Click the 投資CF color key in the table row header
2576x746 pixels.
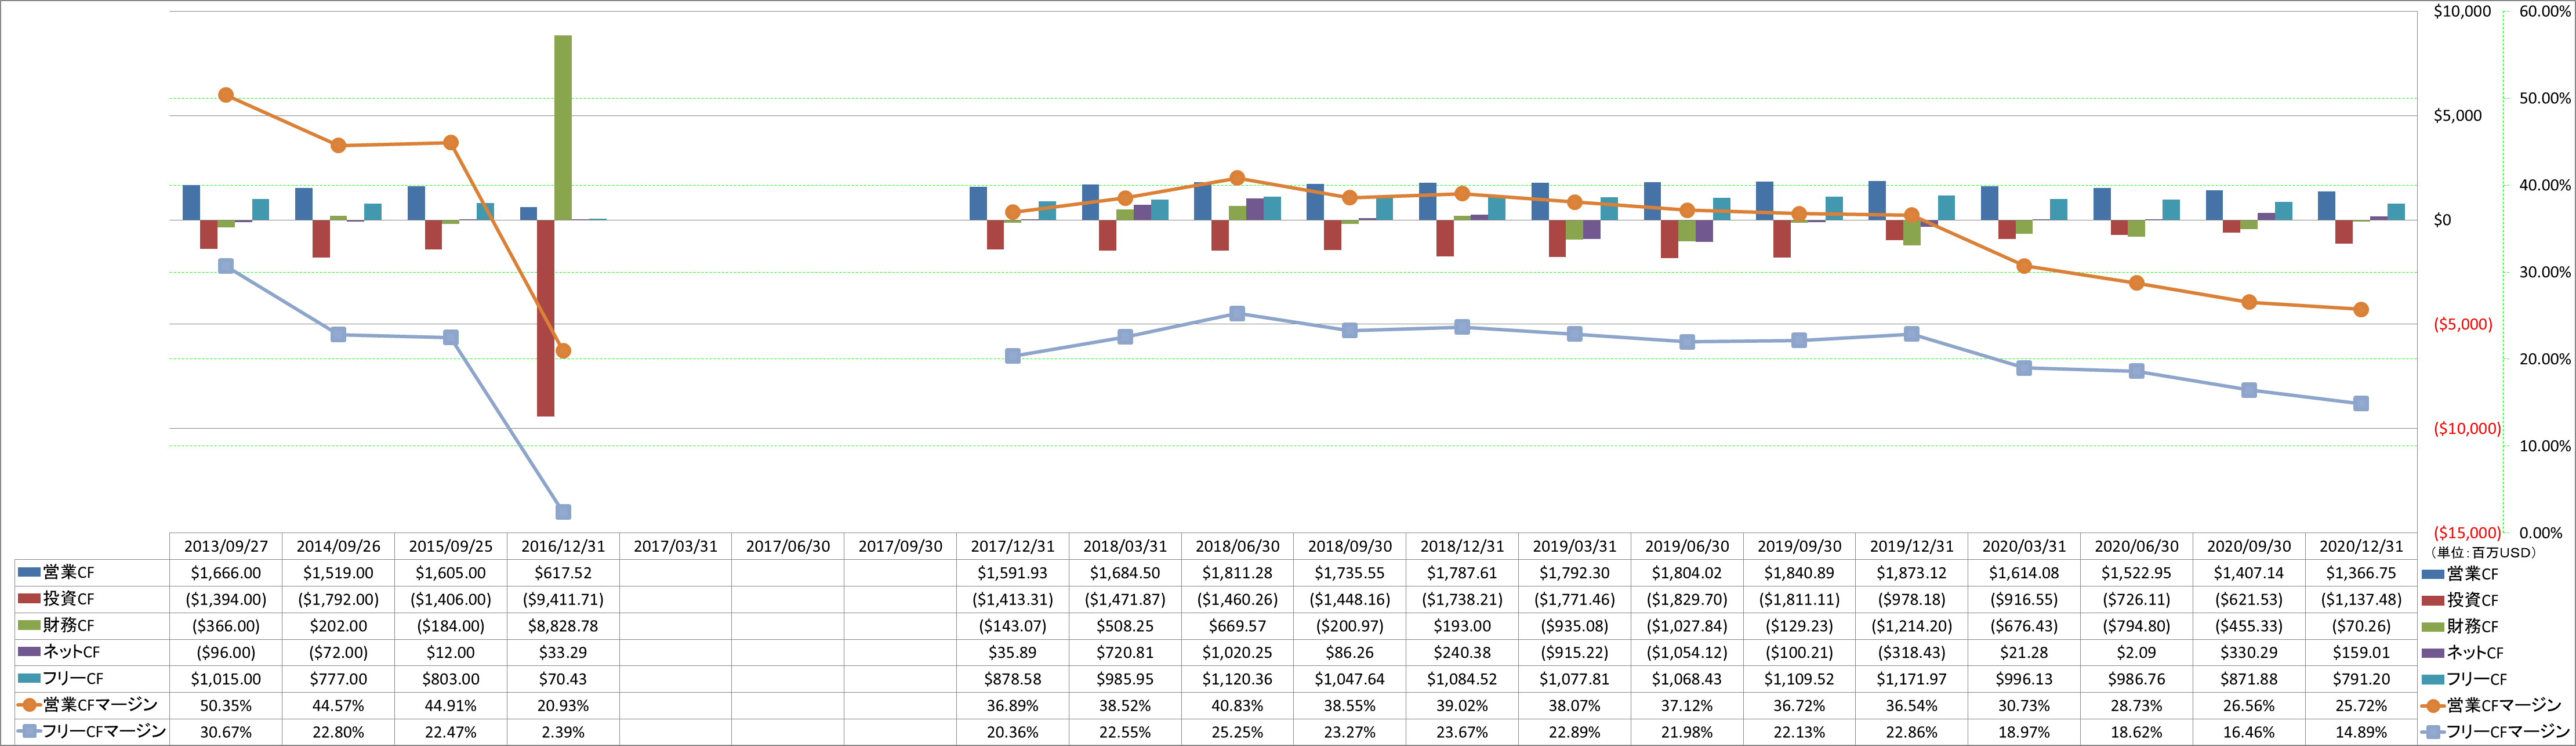pyautogui.click(x=29, y=598)
